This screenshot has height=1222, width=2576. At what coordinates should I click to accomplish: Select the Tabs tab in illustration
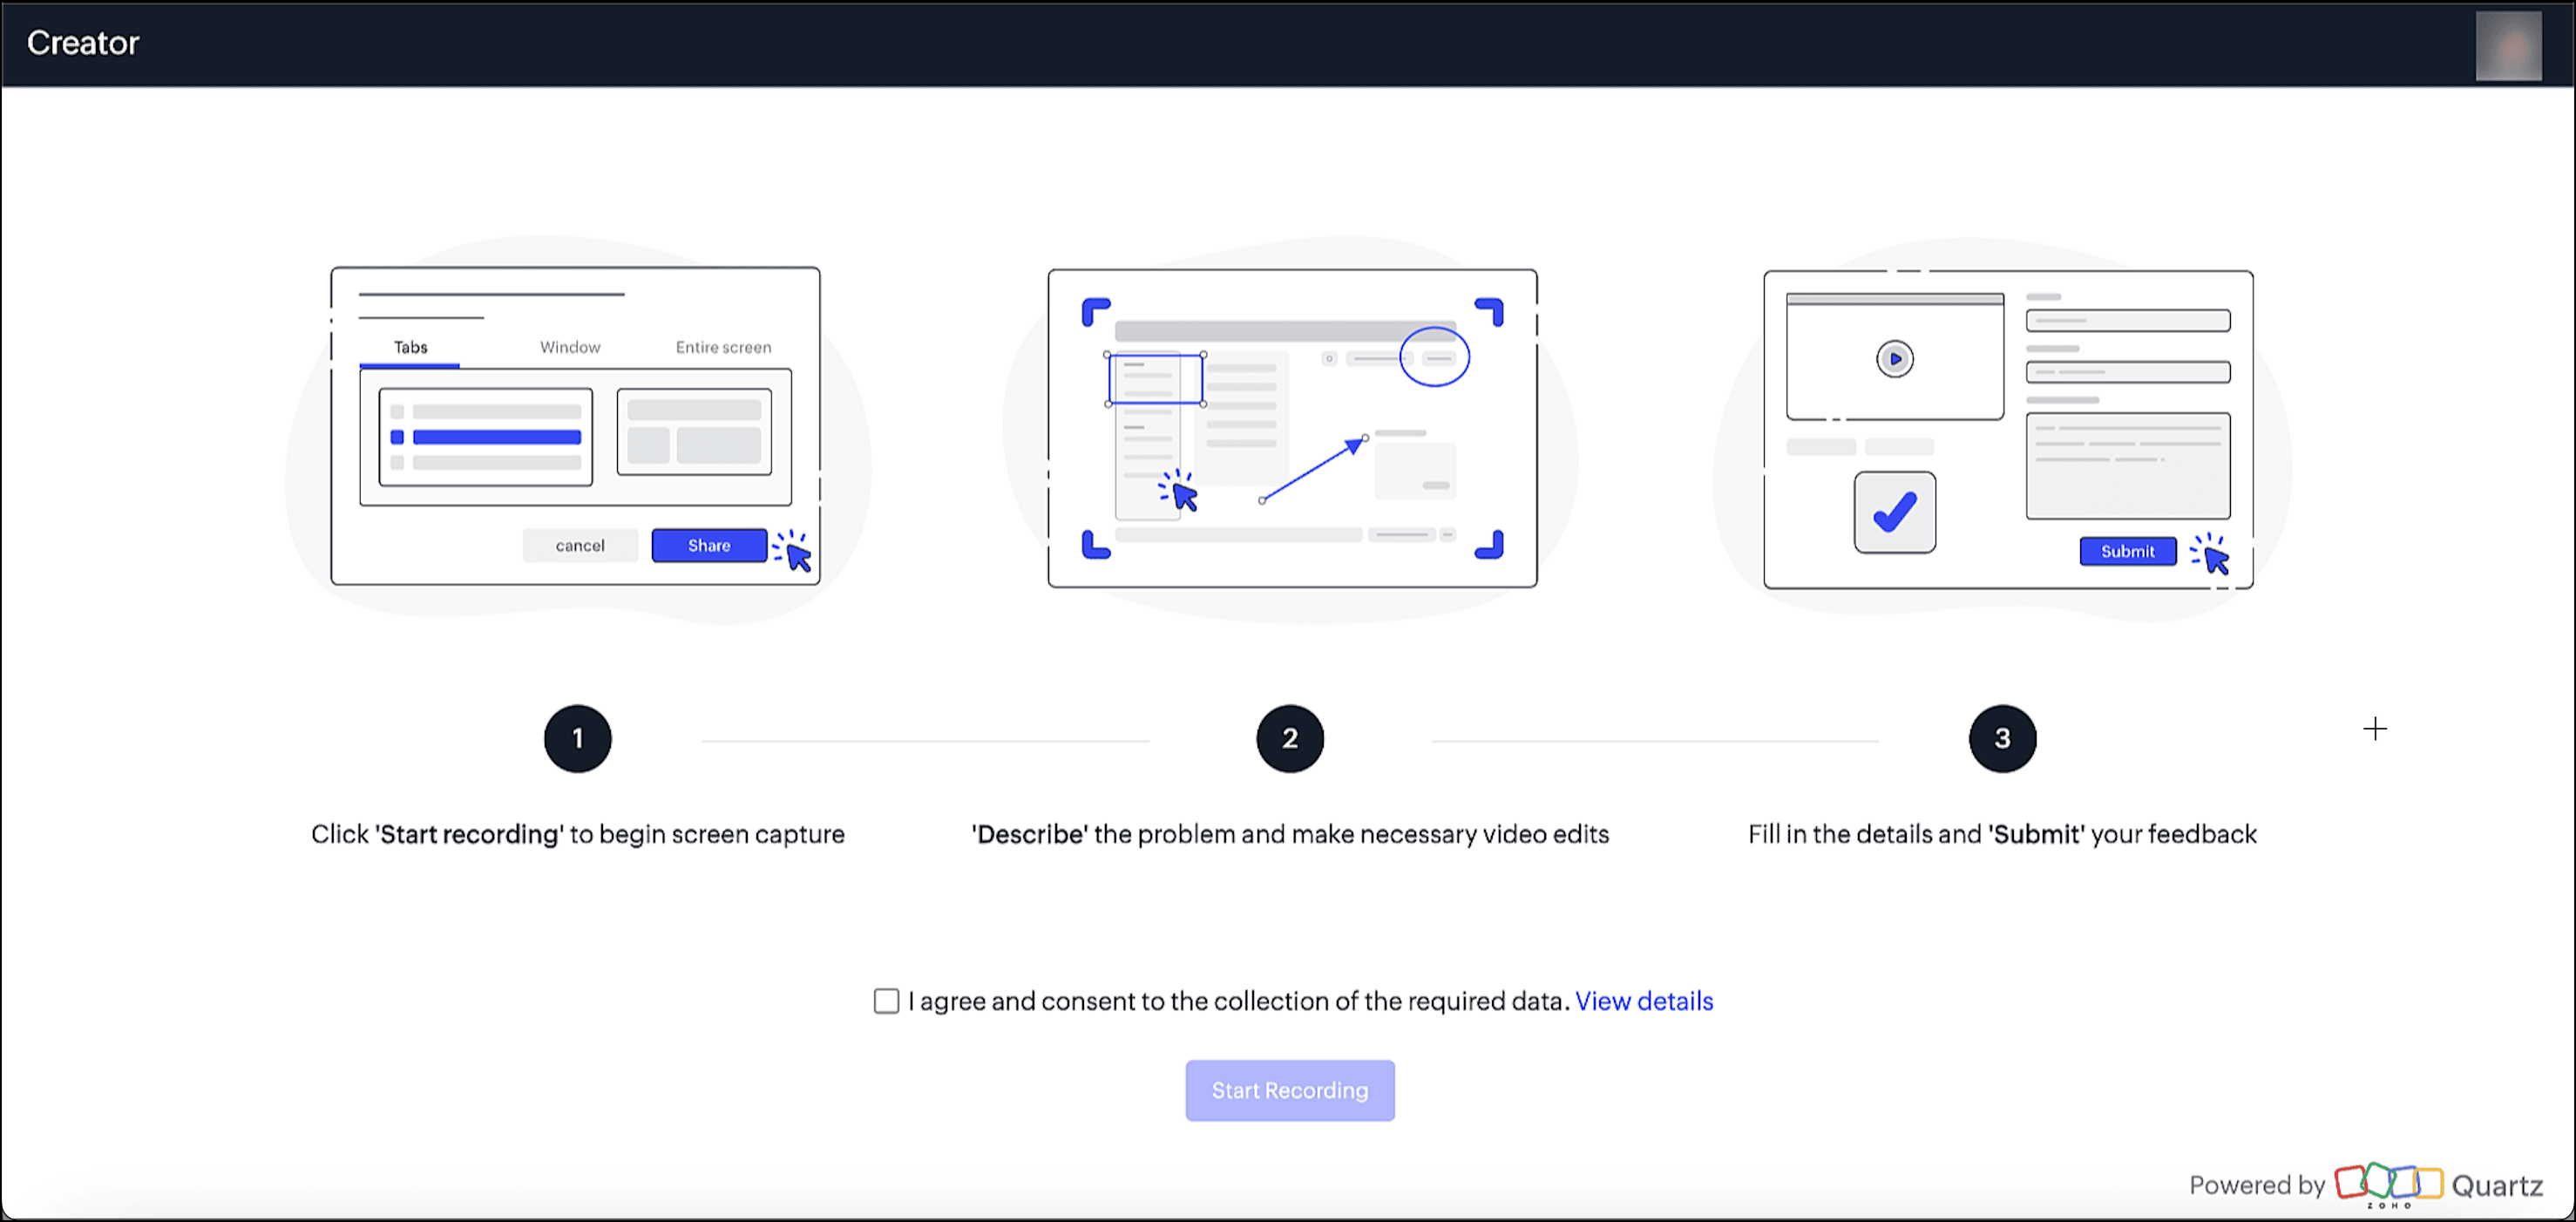click(410, 347)
